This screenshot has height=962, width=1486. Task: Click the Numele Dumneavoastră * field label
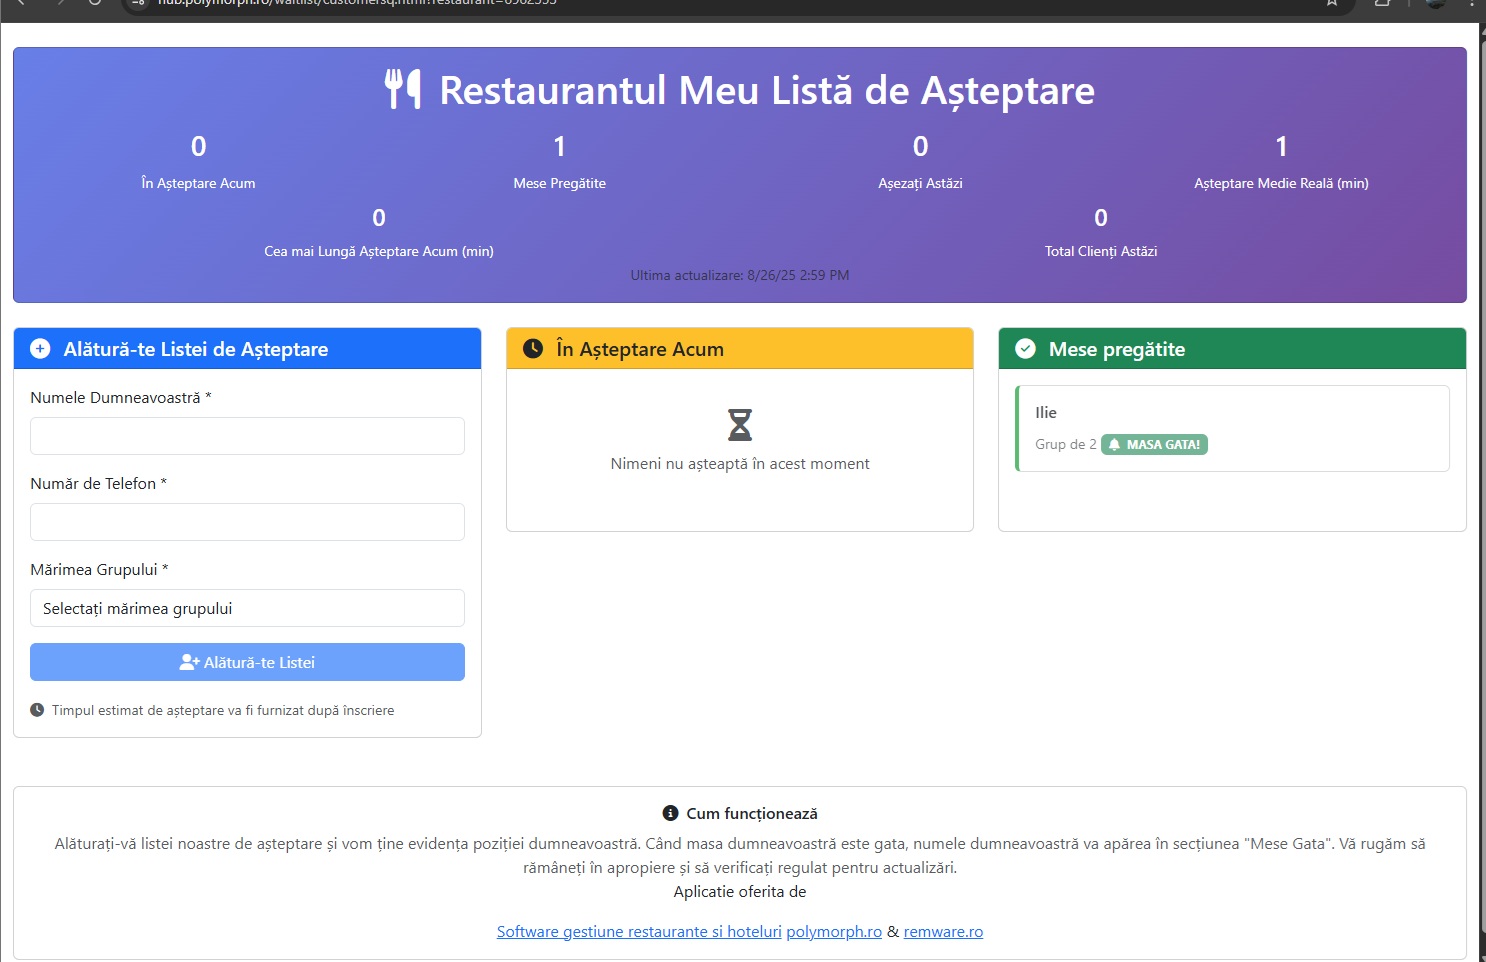click(121, 397)
